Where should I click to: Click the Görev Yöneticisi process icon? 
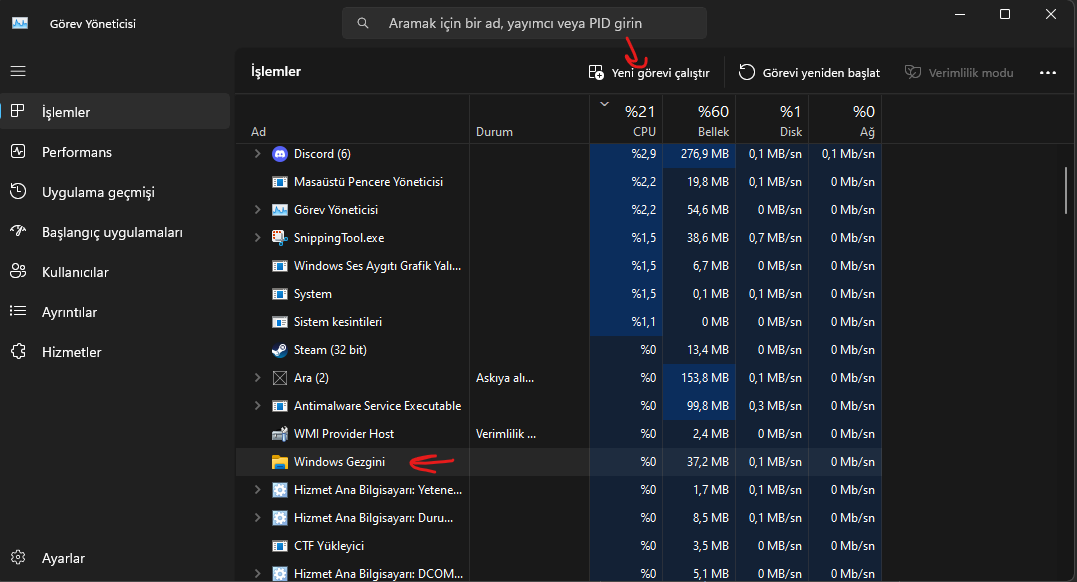coord(280,210)
